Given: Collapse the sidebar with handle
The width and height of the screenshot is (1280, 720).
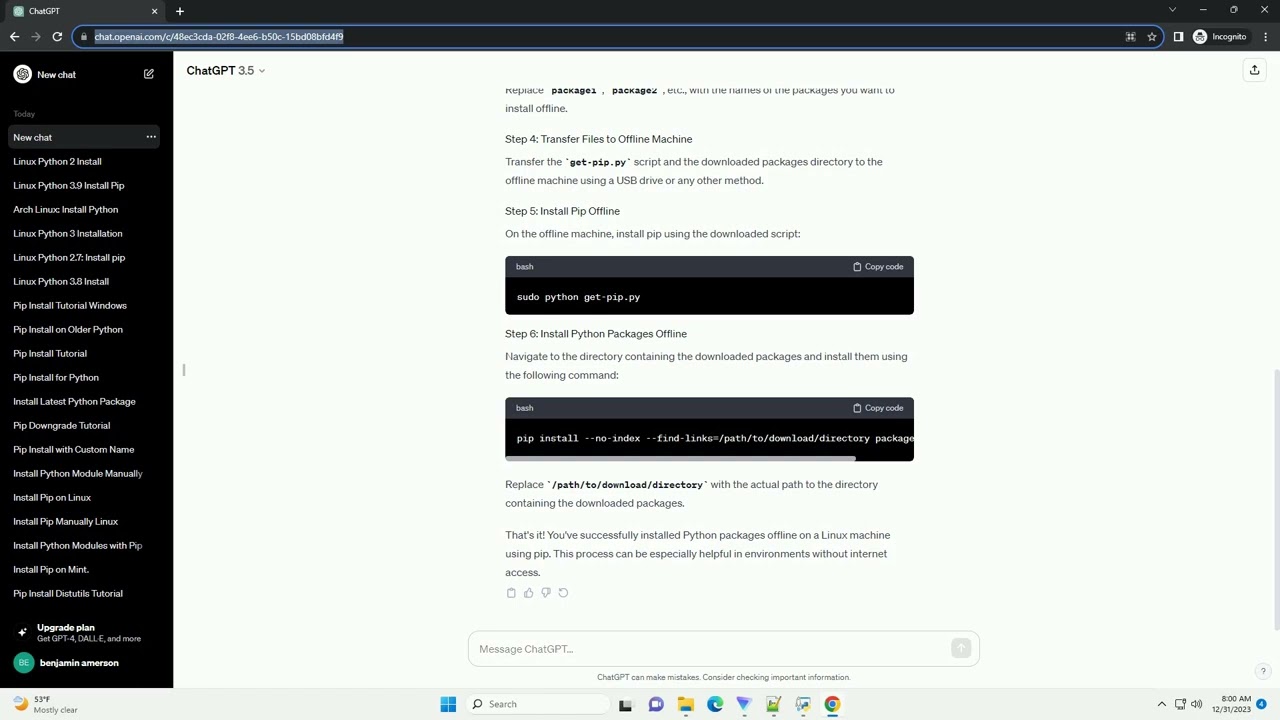Looking at the screenshot, I should pos(184,370).
